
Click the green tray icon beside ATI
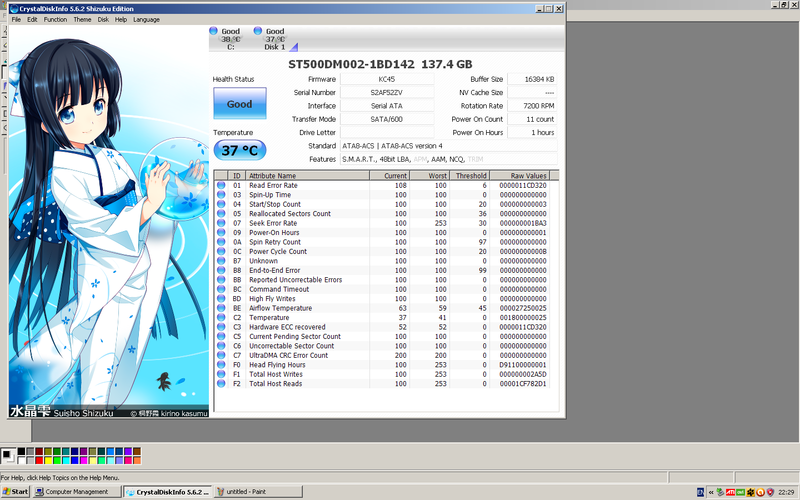coord(740,492)
